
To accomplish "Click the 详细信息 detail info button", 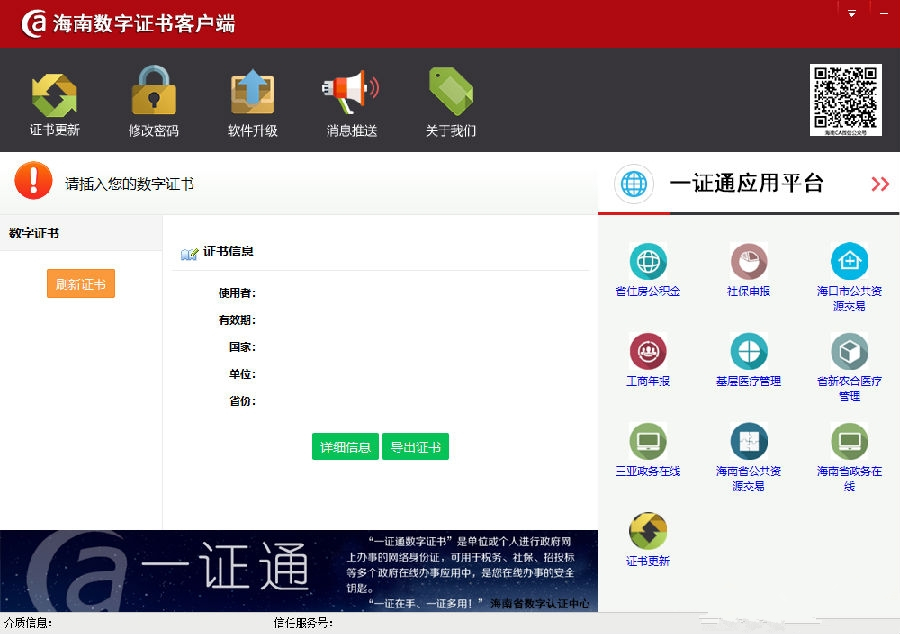I will tap(345, 446).
